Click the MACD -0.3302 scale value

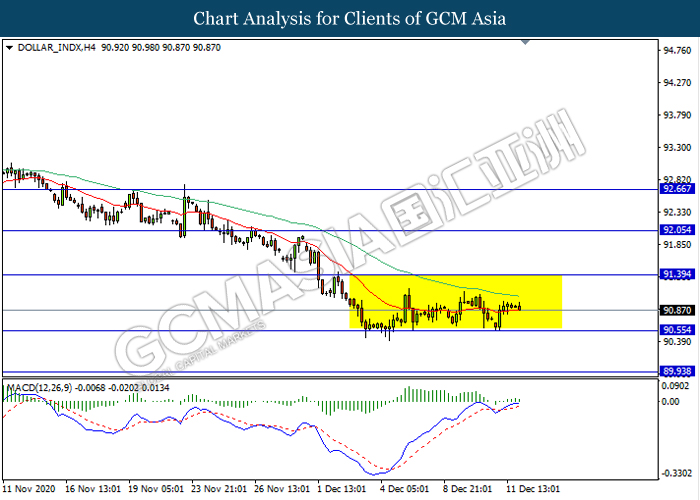(677, 473)
